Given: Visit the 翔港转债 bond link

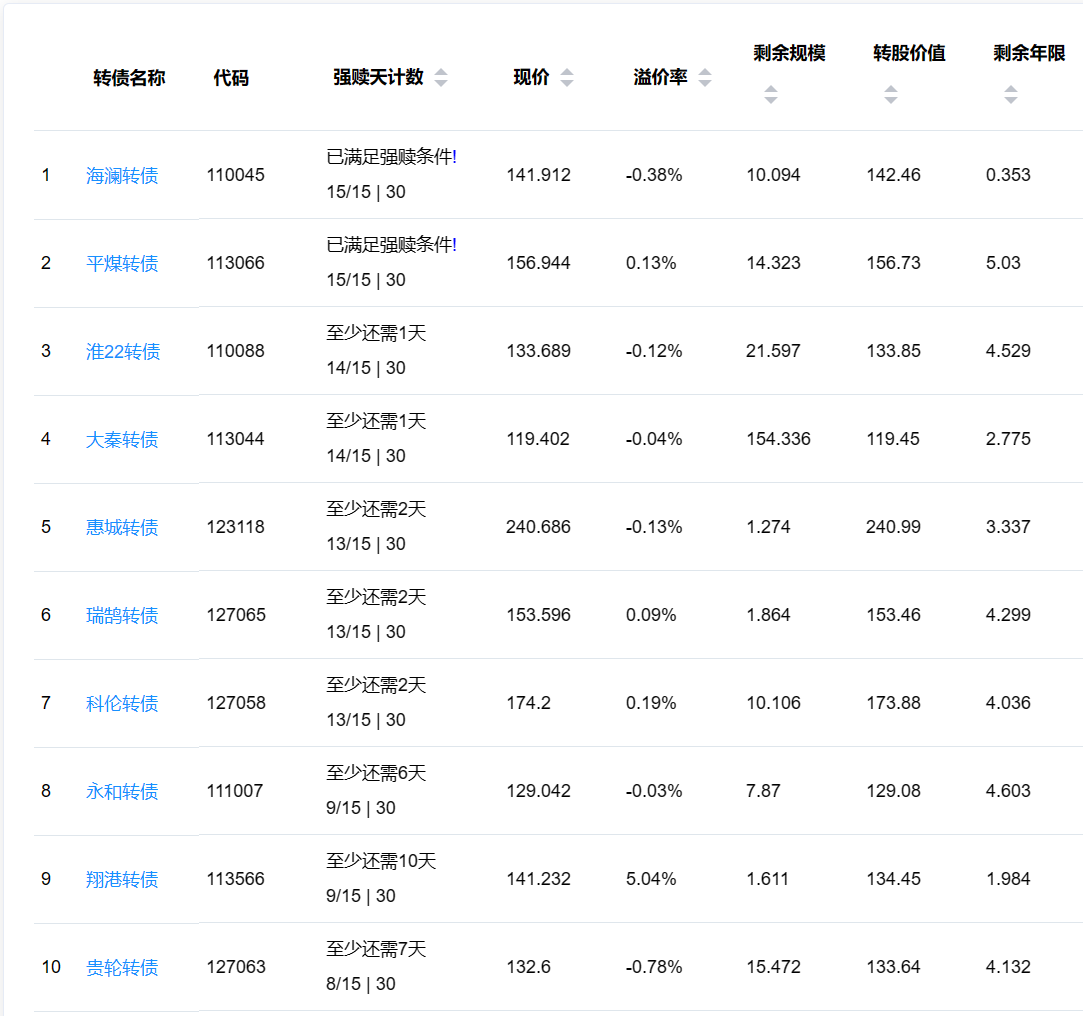Looking at the screenshot, I should (x=122, y=880).
